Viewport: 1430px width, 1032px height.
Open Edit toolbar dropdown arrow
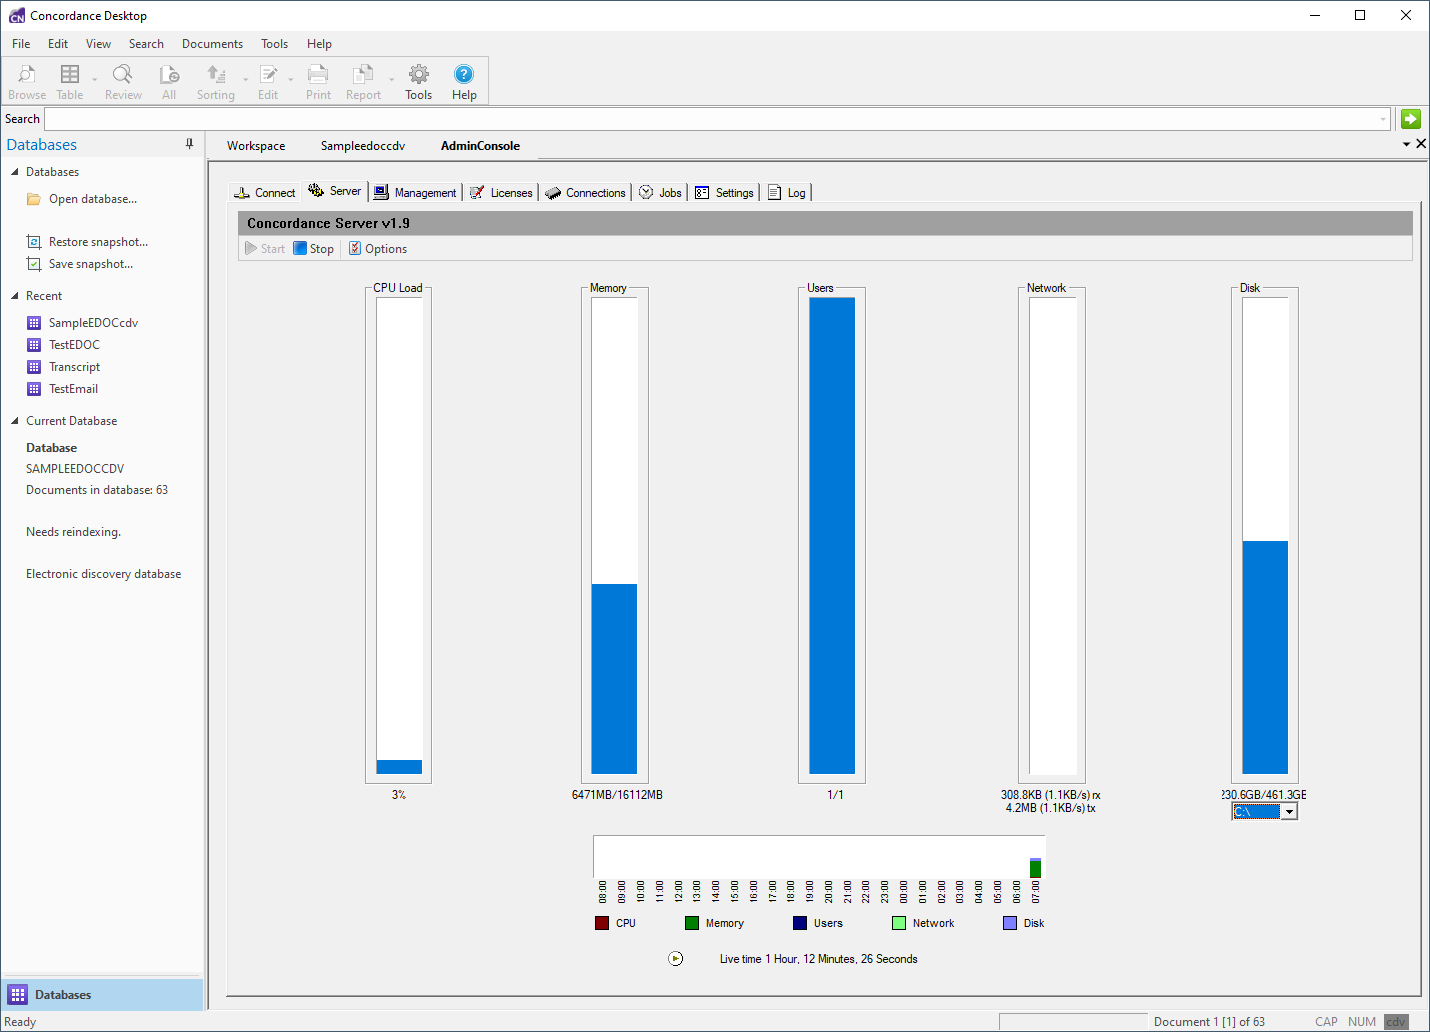point(291,80)
